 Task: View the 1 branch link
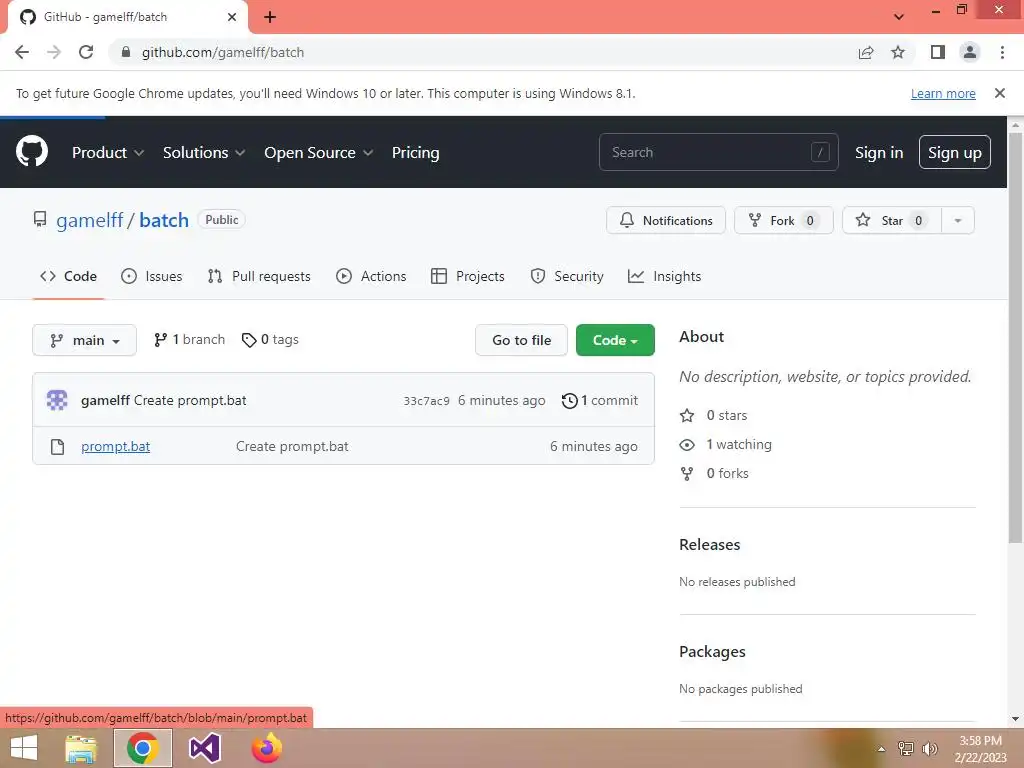[x=189, y=340]
